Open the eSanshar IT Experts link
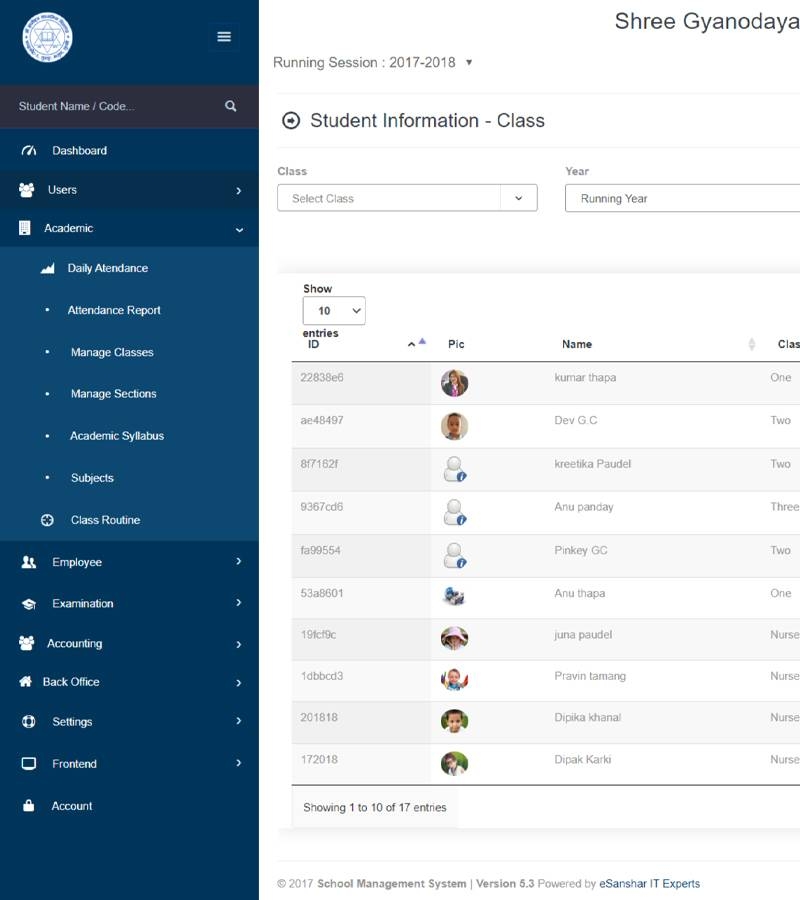The image size is (800, 900). click(x=649, y=884)
